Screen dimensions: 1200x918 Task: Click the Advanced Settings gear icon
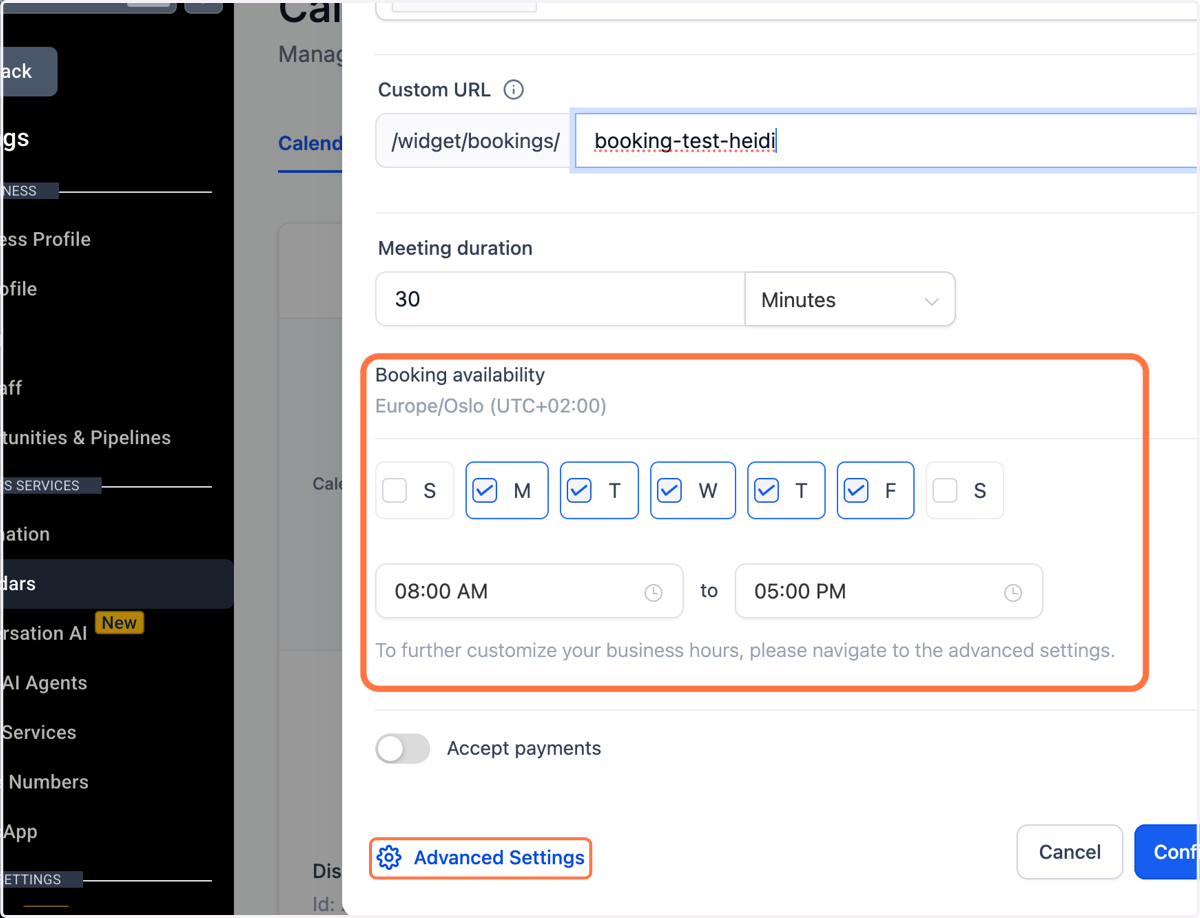(x=389, y=858)
